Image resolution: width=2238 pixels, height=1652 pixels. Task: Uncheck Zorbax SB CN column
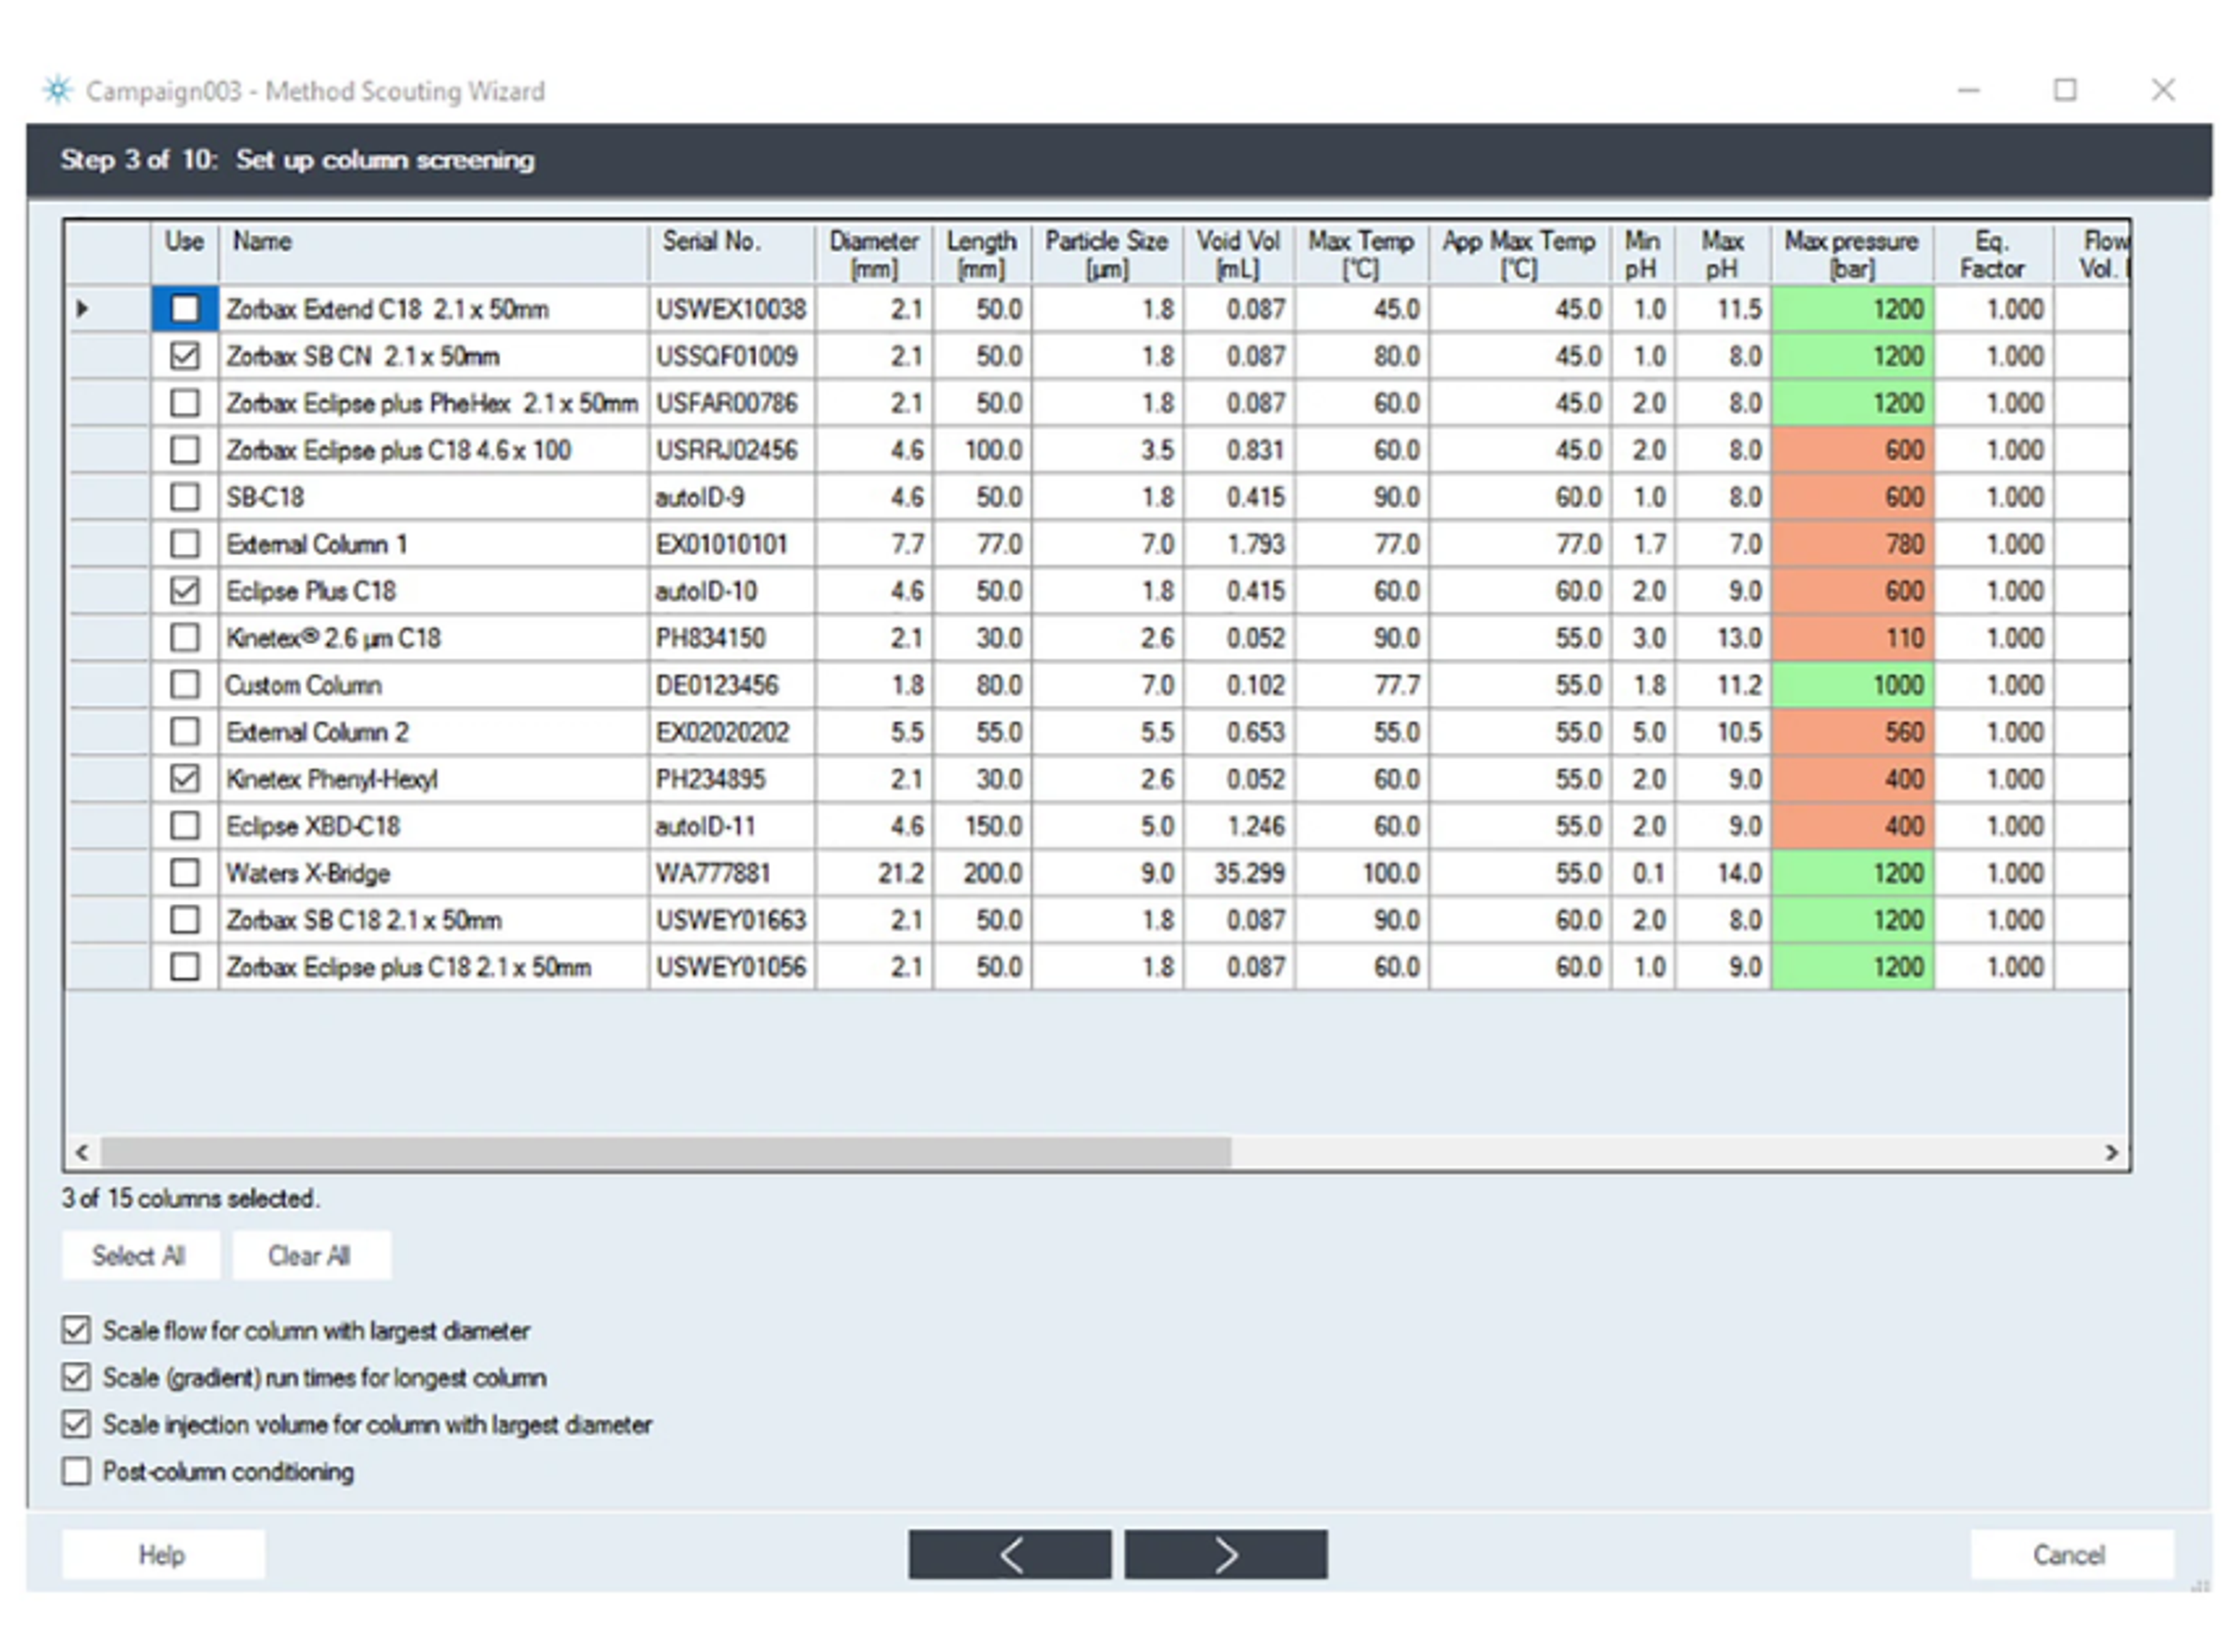coord(184,356)
